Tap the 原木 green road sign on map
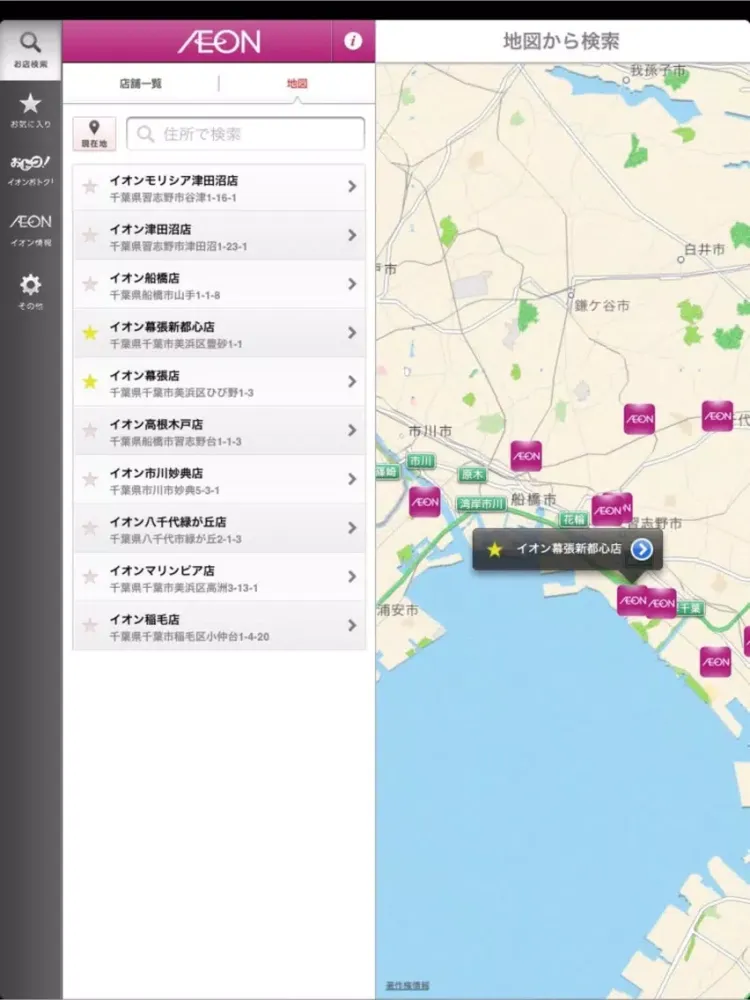The width and height of the screenshot is (750, 1000). (x=473, y=474)
